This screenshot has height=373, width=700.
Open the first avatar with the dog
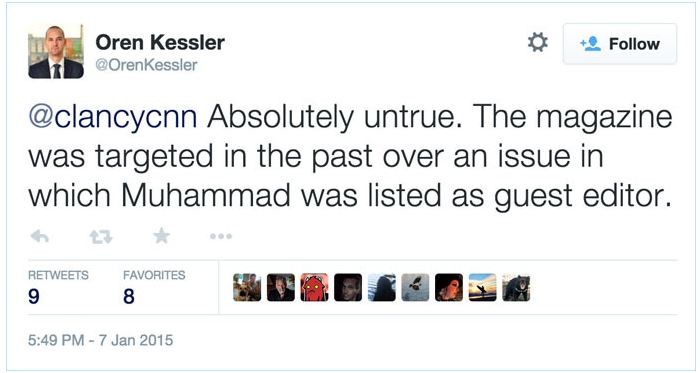[x=247, y=287]
